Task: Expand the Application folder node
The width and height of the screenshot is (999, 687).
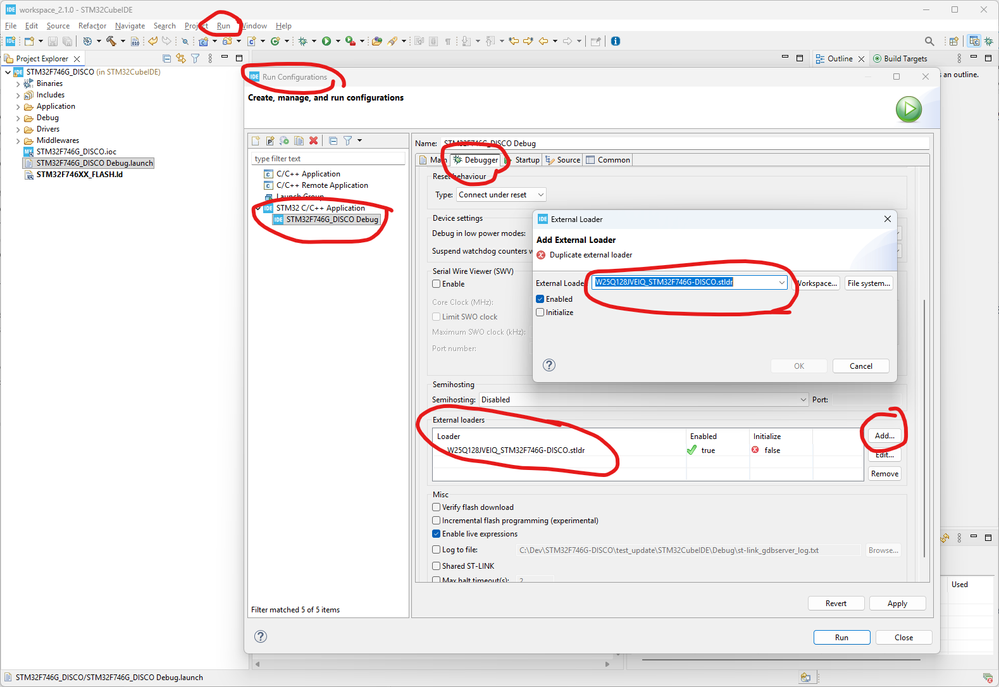Action: pos(18,106)
